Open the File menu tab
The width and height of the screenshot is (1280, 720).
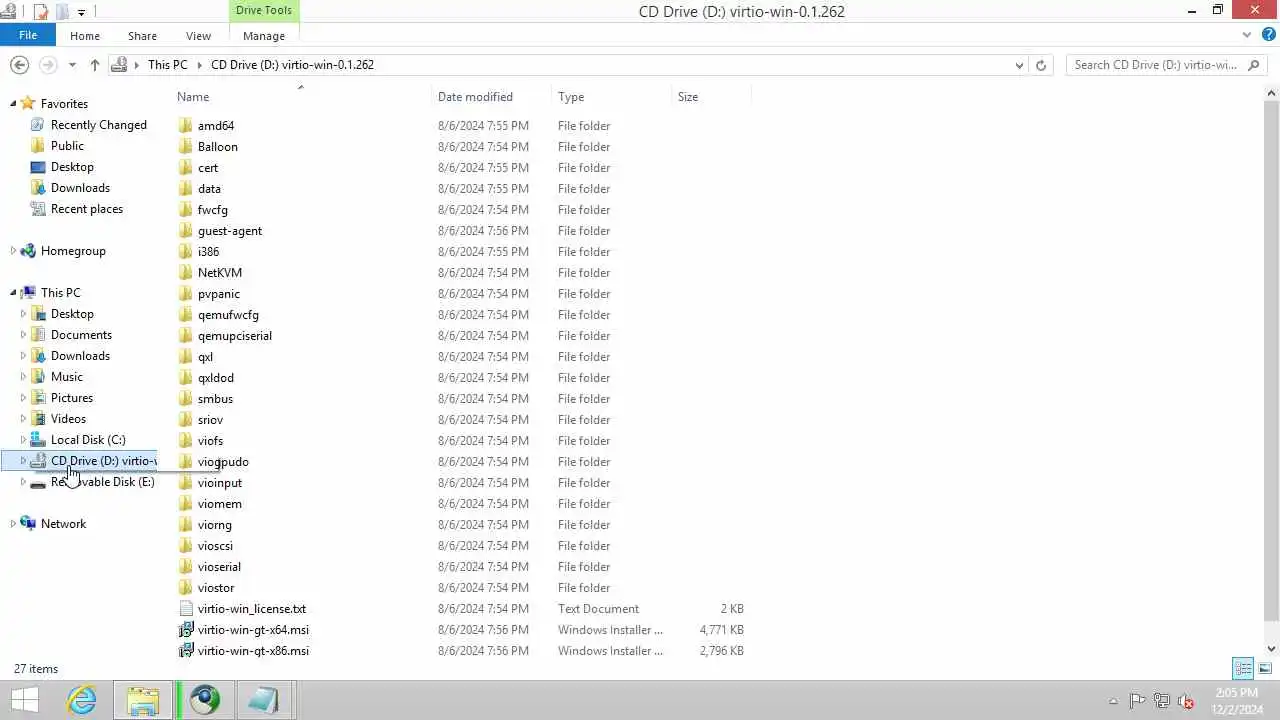(28, 35)
